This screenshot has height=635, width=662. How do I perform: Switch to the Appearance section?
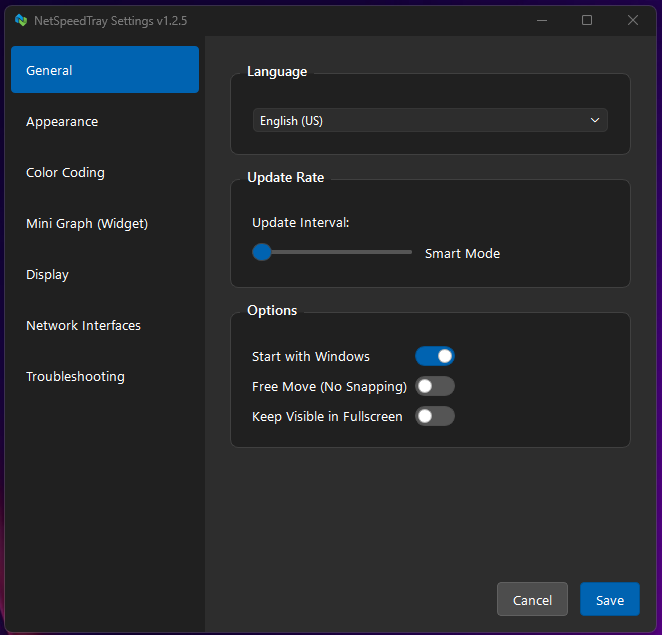105,122
